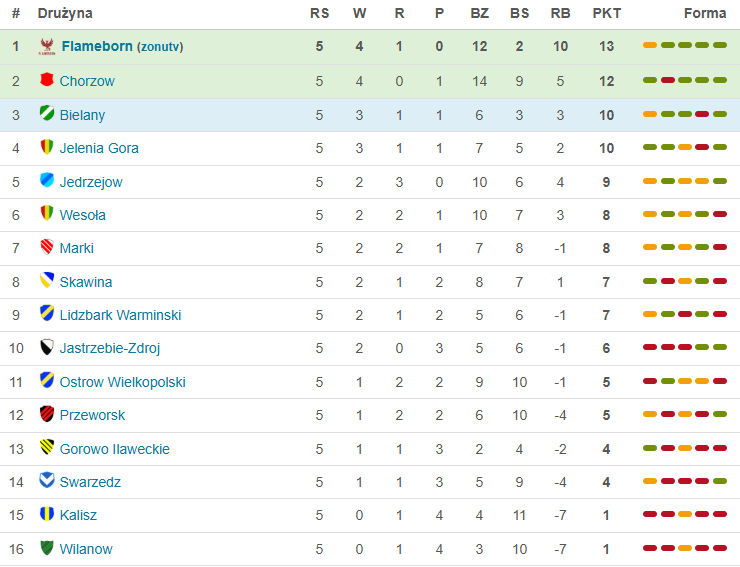Click the Przeworsk red and black crest
Viewport: 740px width, 567px height.
46,414
